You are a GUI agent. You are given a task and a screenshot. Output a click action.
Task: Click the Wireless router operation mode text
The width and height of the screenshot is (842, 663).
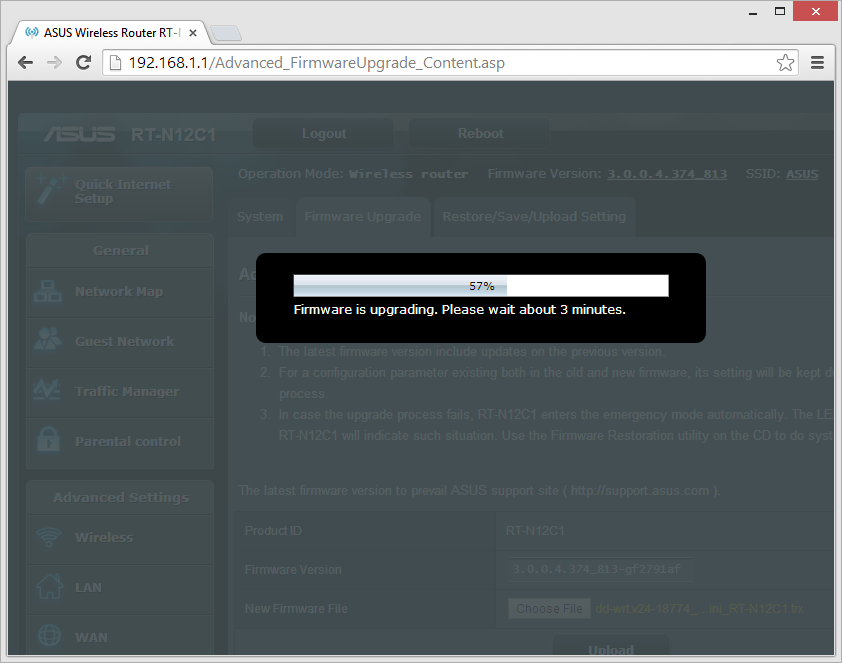pos(408,174)
